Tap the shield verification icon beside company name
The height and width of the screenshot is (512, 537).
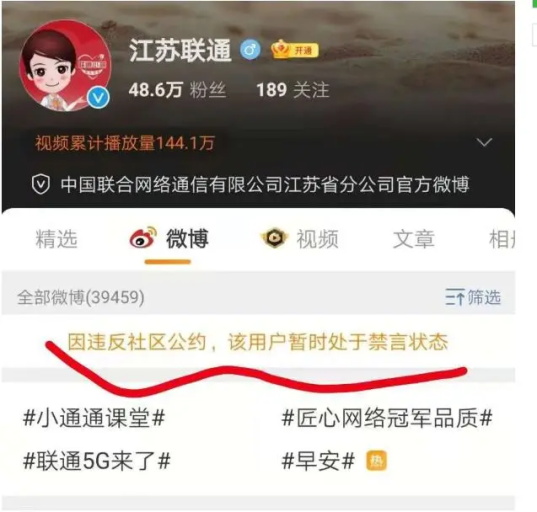pyautogui.click(x=41, y=184)
